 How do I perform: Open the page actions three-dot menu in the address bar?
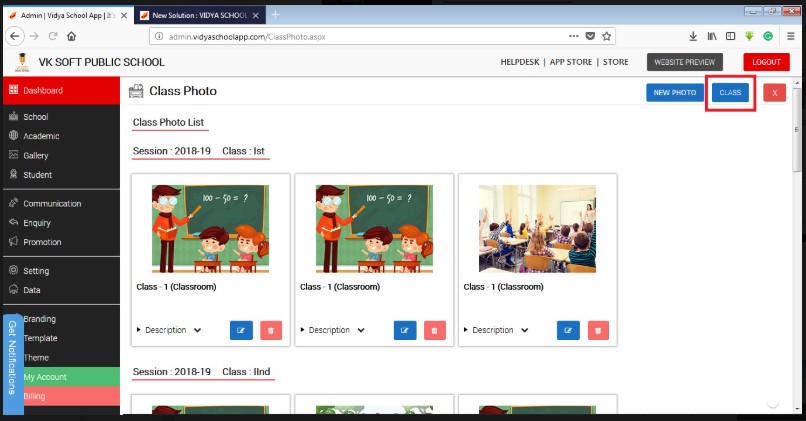pos(574,36)
